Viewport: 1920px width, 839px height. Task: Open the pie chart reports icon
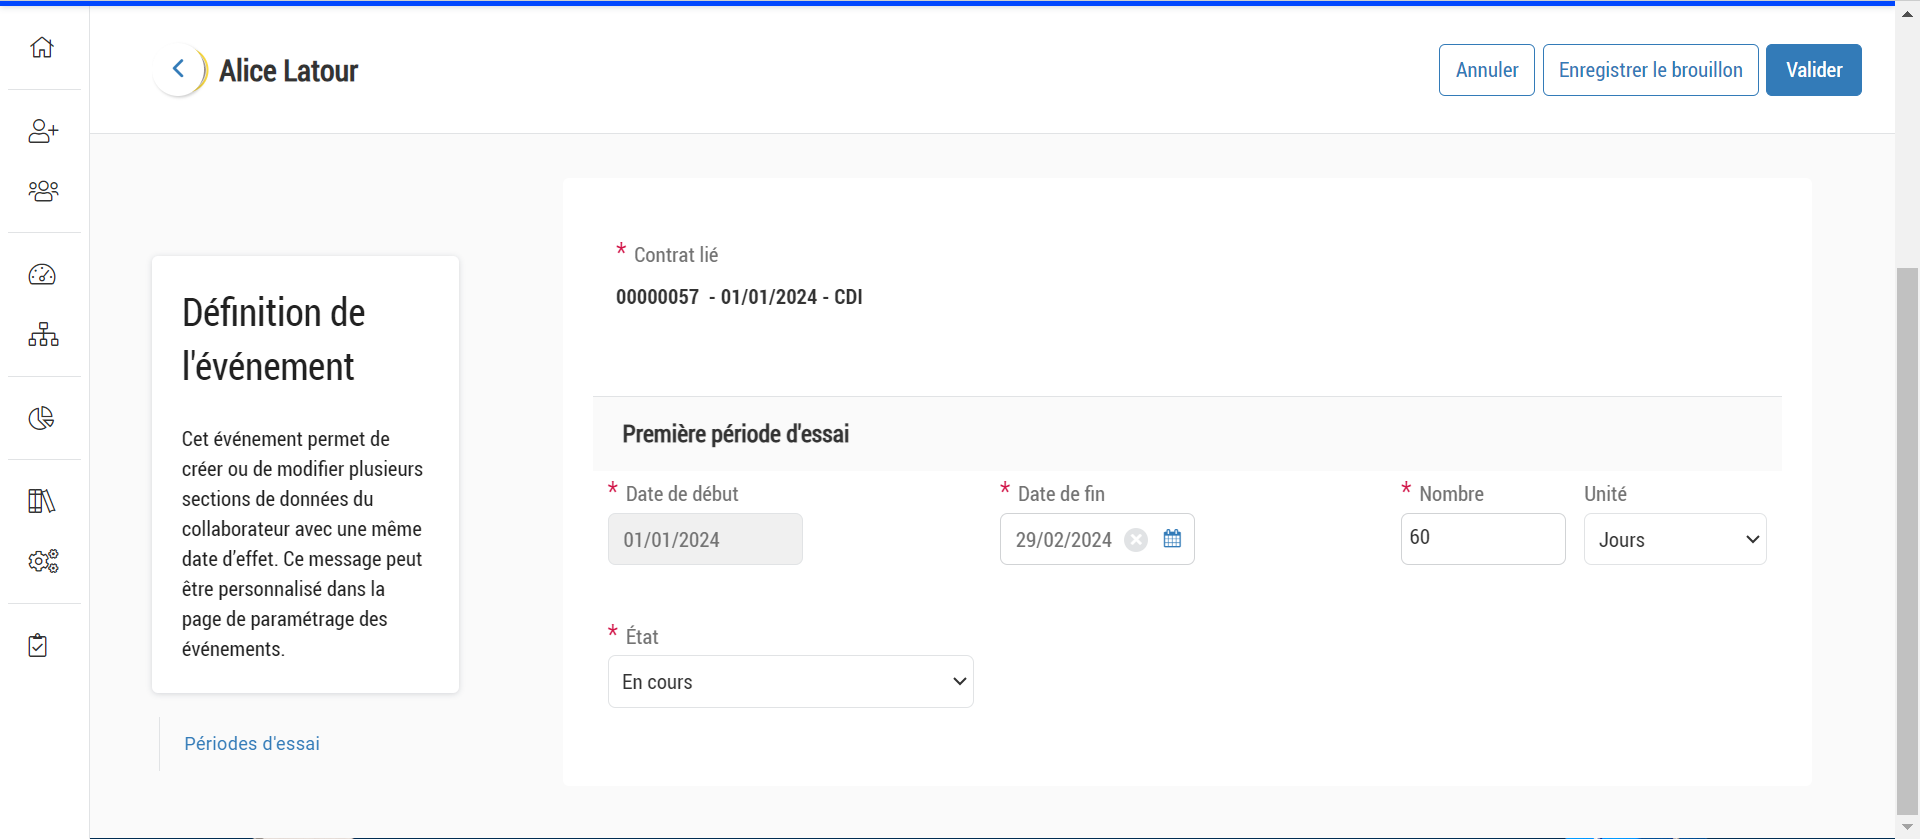(42, 418)
